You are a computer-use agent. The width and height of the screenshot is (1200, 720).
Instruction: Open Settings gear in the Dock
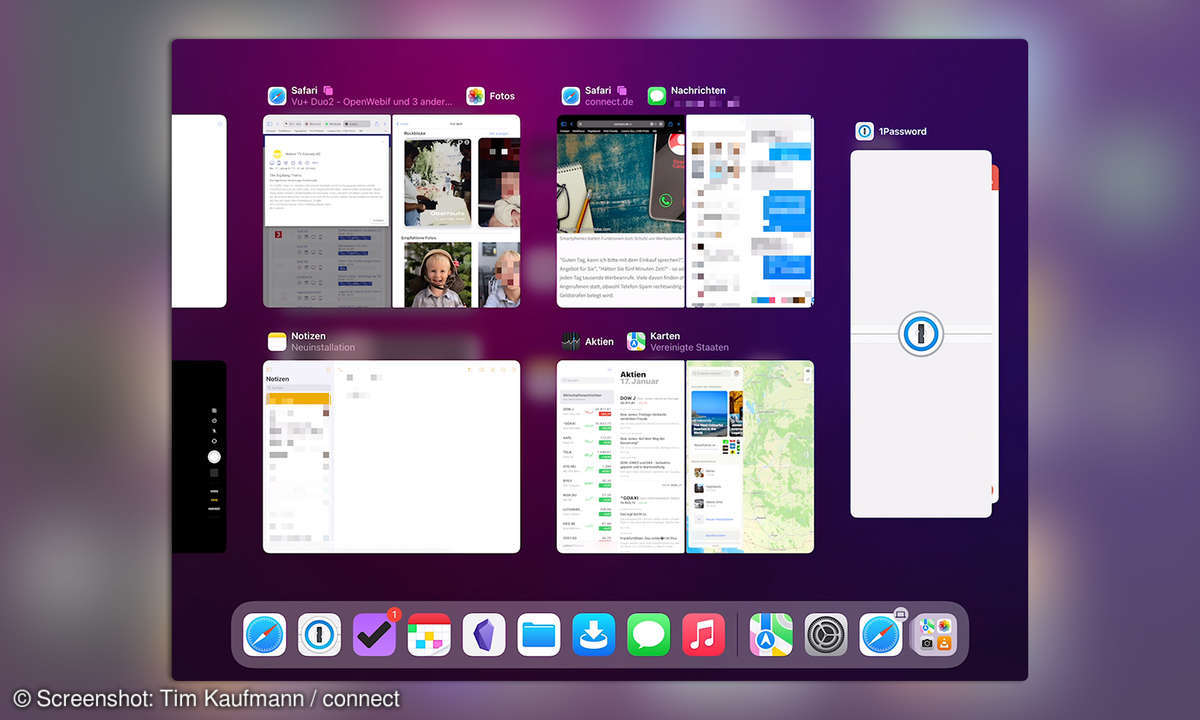coord(826,634)
